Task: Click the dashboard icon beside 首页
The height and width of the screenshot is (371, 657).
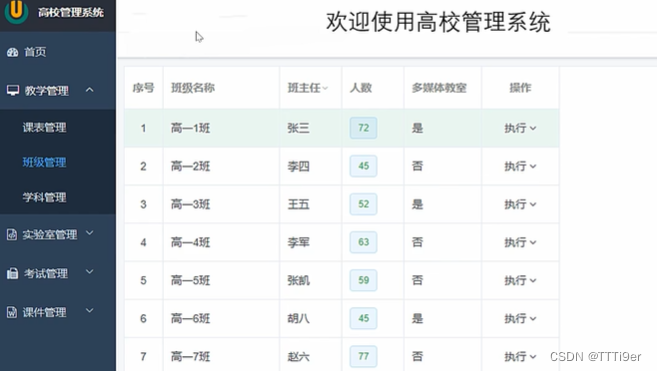Action: click(13, 52)
